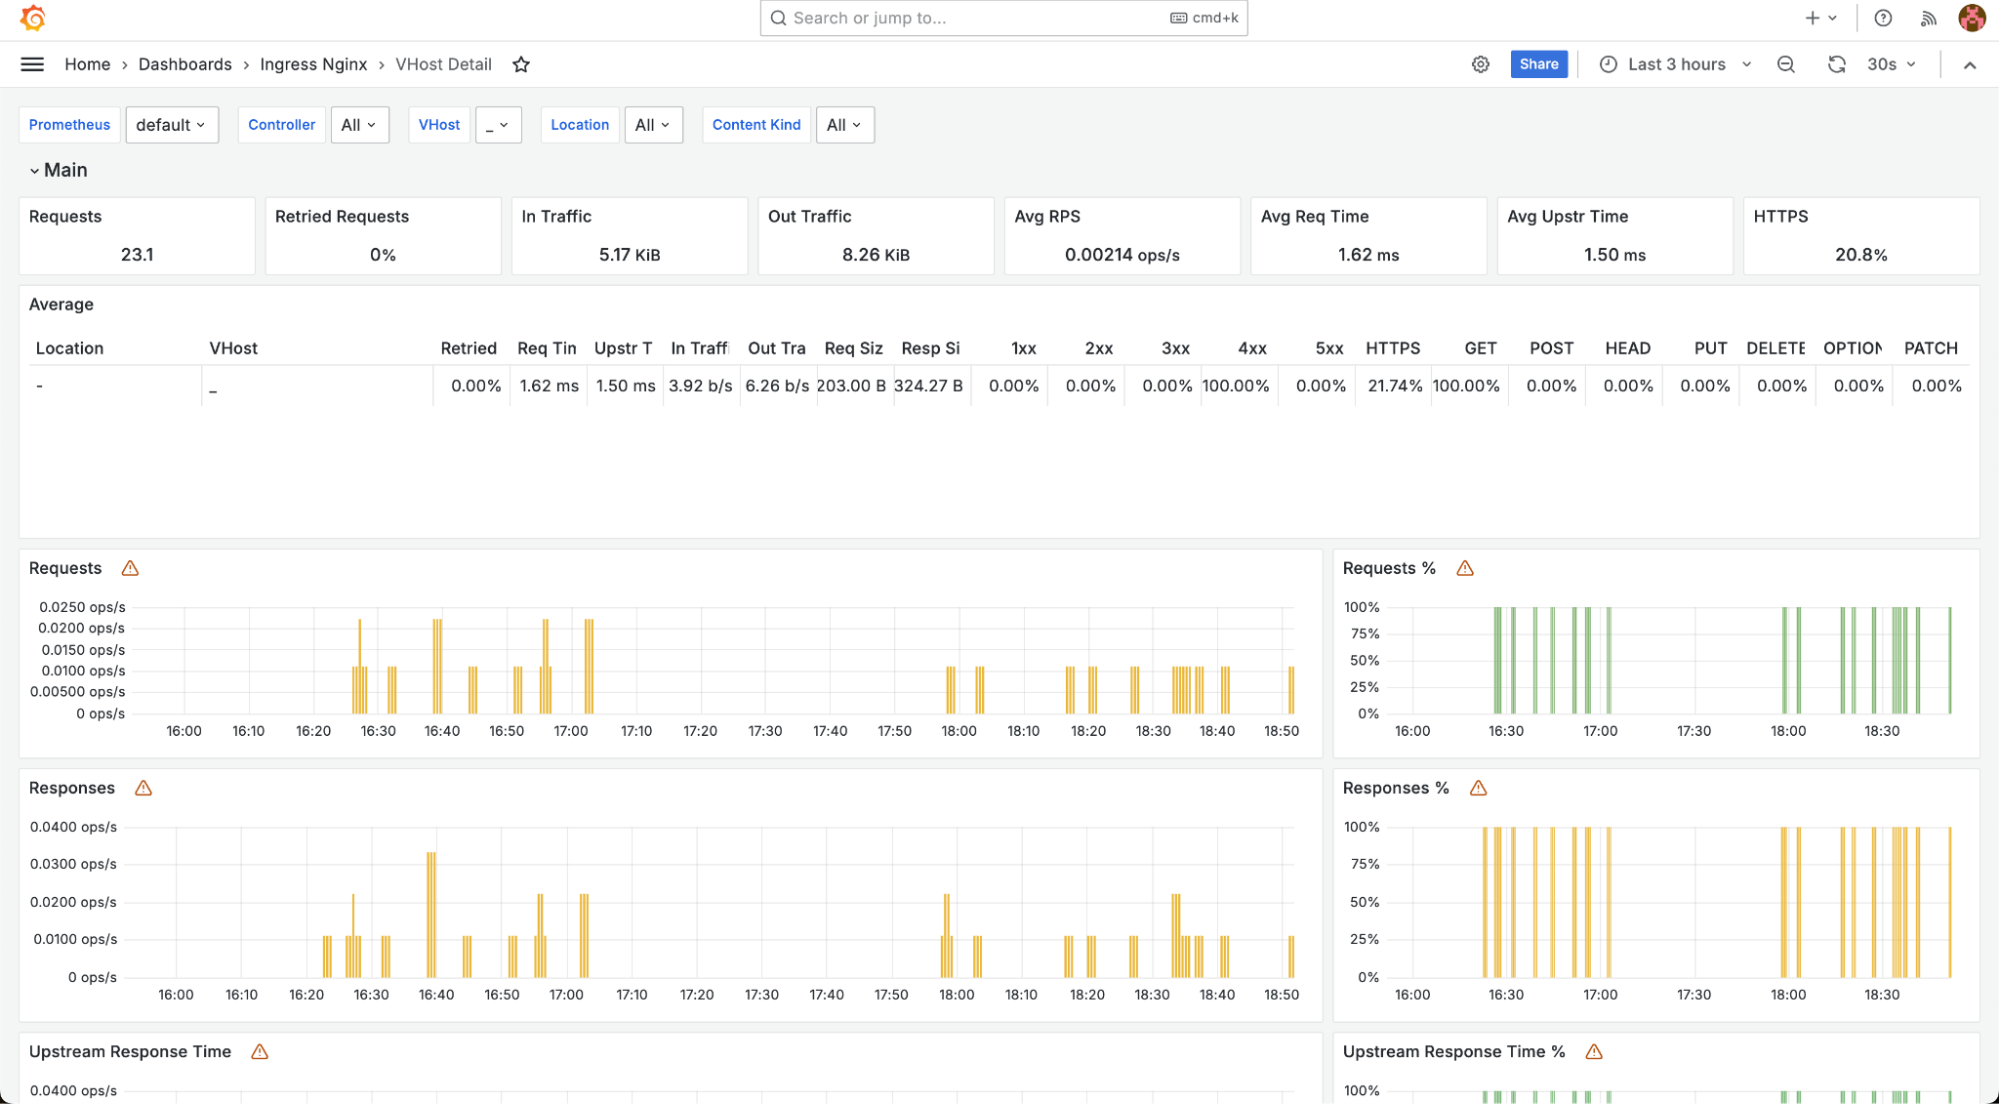The image size is (1999, 1104).
Task: Click the Grafana logo icon
Action: click(x=32, y=18)
